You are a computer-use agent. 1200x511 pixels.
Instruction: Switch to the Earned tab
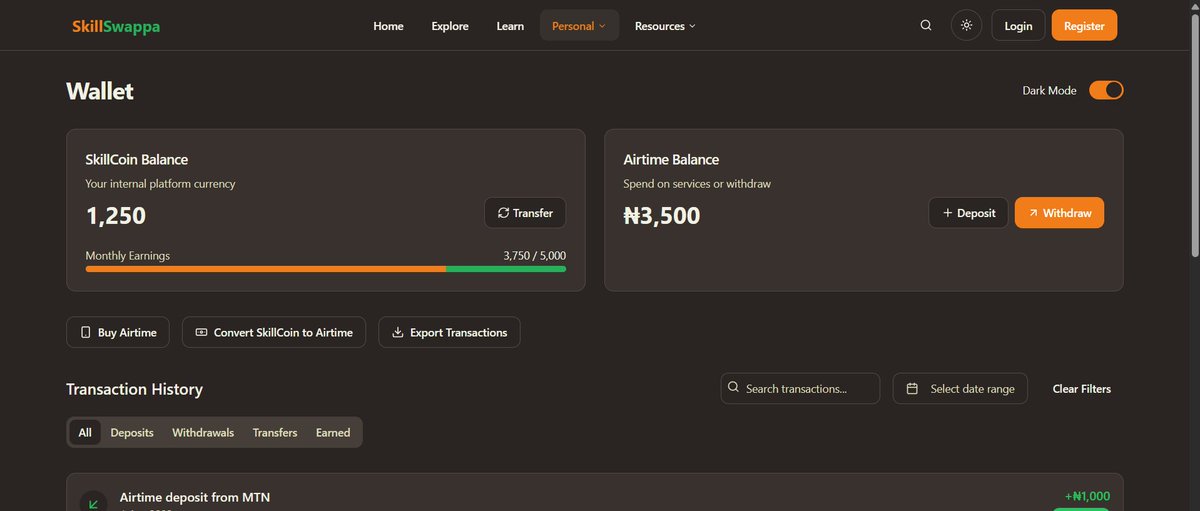click(x=333, y=432)
